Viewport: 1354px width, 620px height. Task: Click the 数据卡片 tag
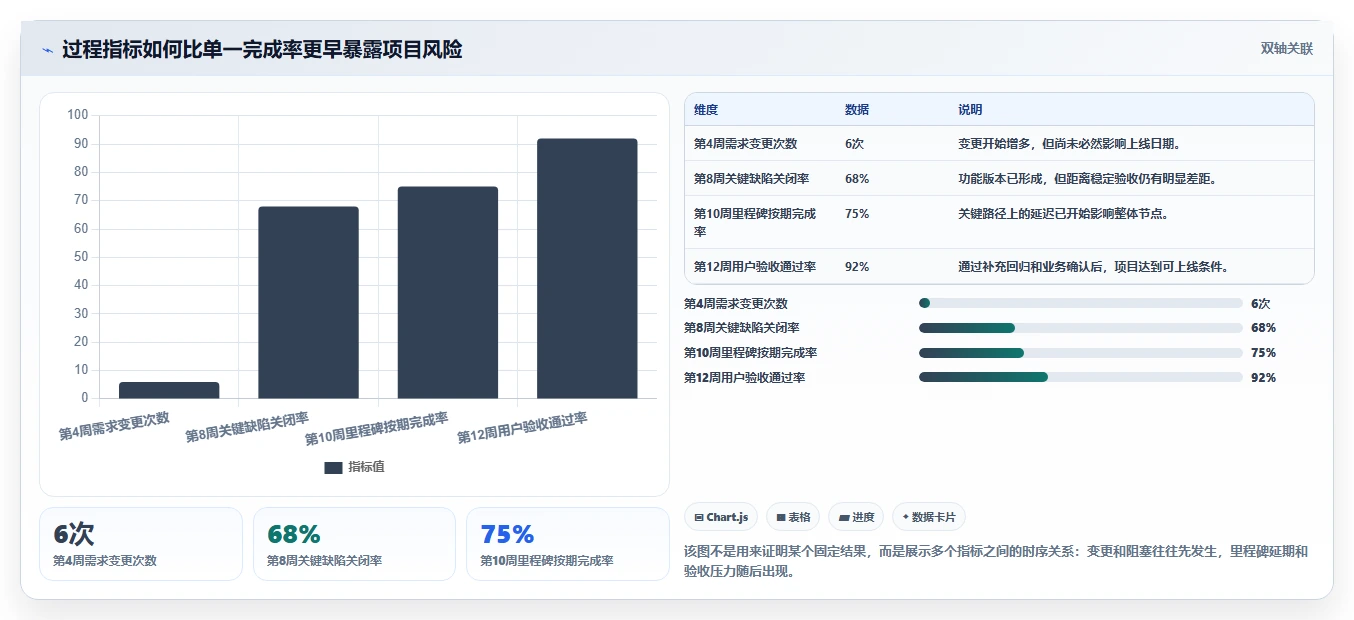point(929,517)
